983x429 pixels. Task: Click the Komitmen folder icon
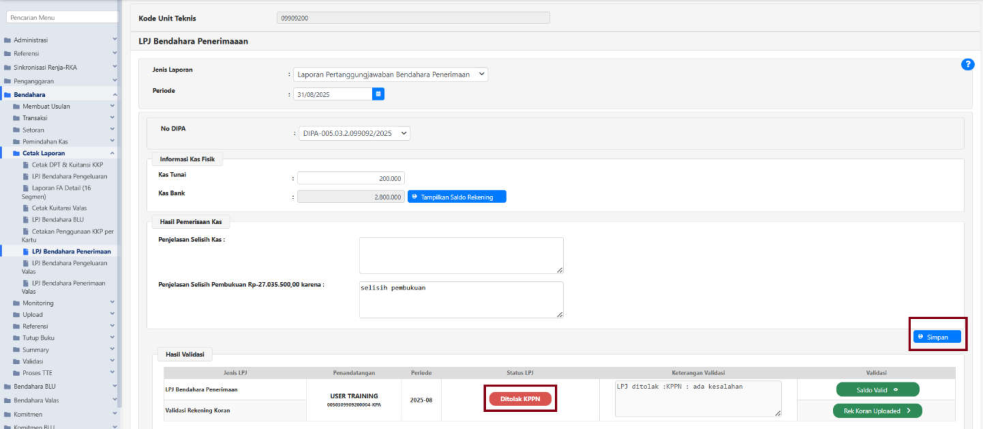[7, 413]
